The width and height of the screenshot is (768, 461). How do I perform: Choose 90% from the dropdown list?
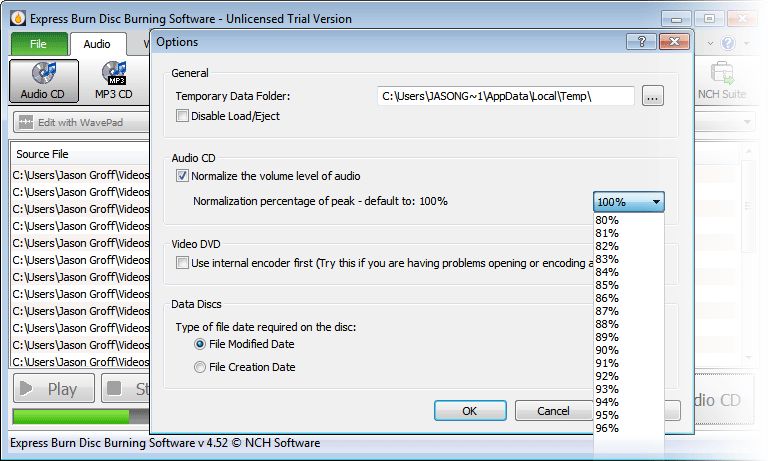607,350
